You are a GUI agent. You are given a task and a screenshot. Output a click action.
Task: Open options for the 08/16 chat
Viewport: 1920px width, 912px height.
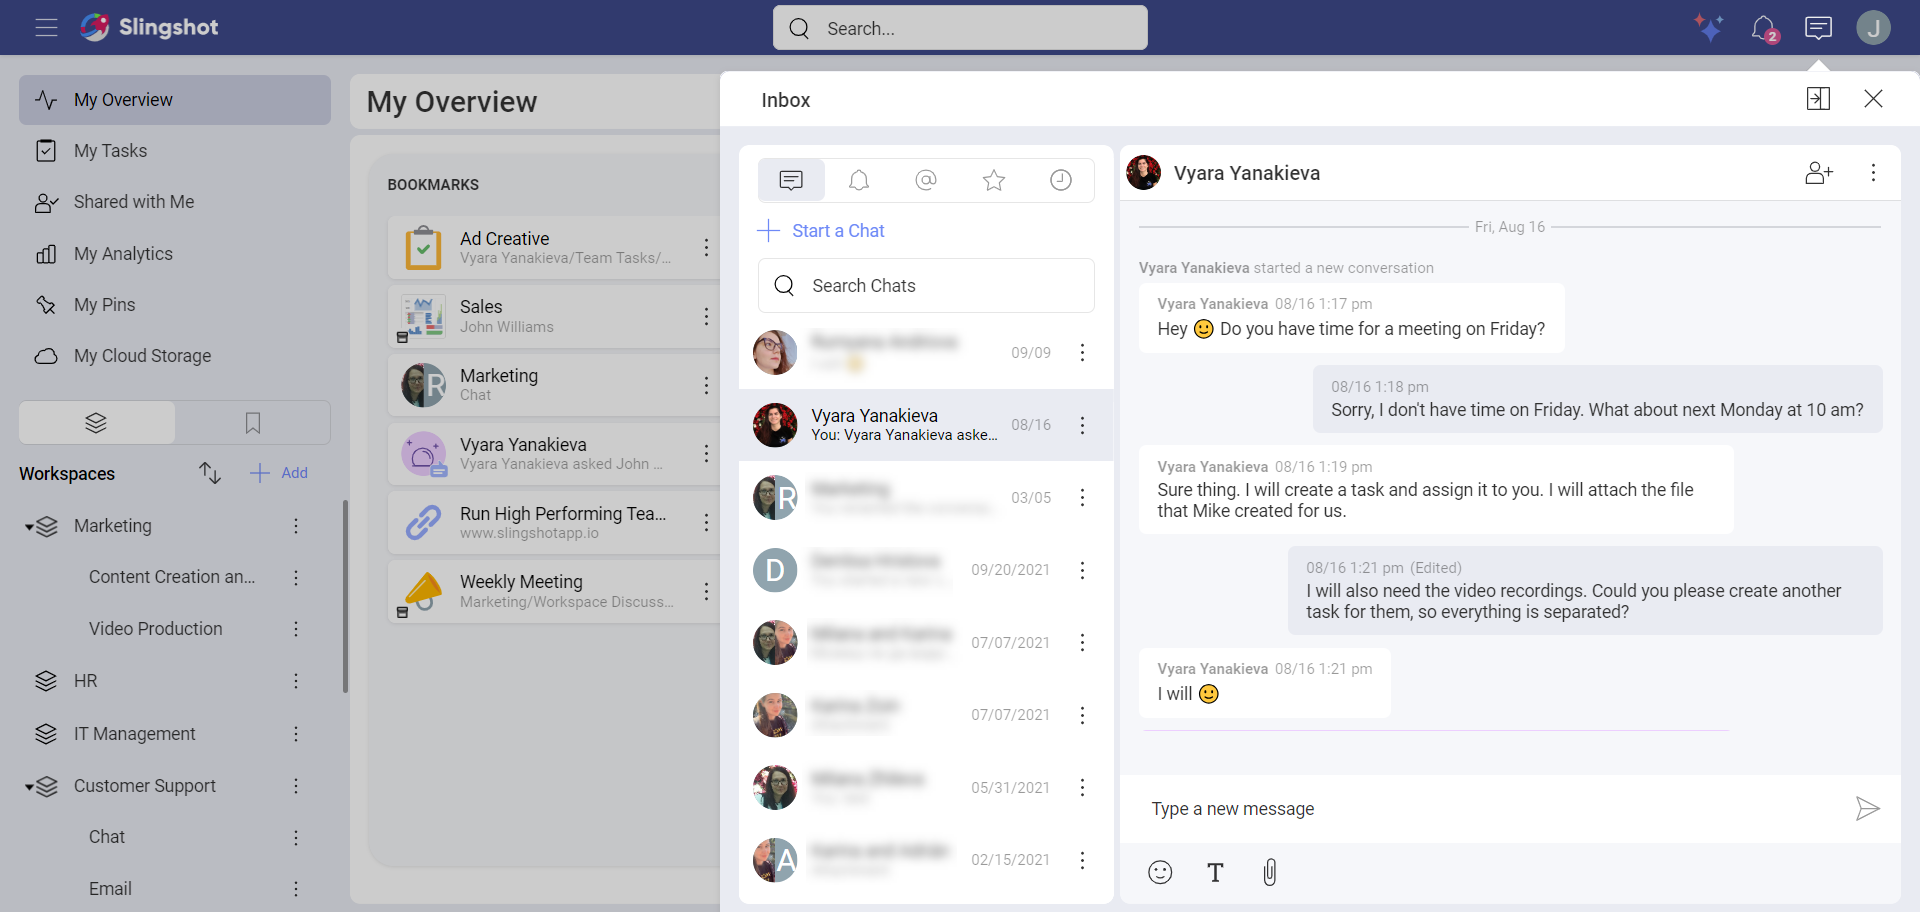[1082, 425]
